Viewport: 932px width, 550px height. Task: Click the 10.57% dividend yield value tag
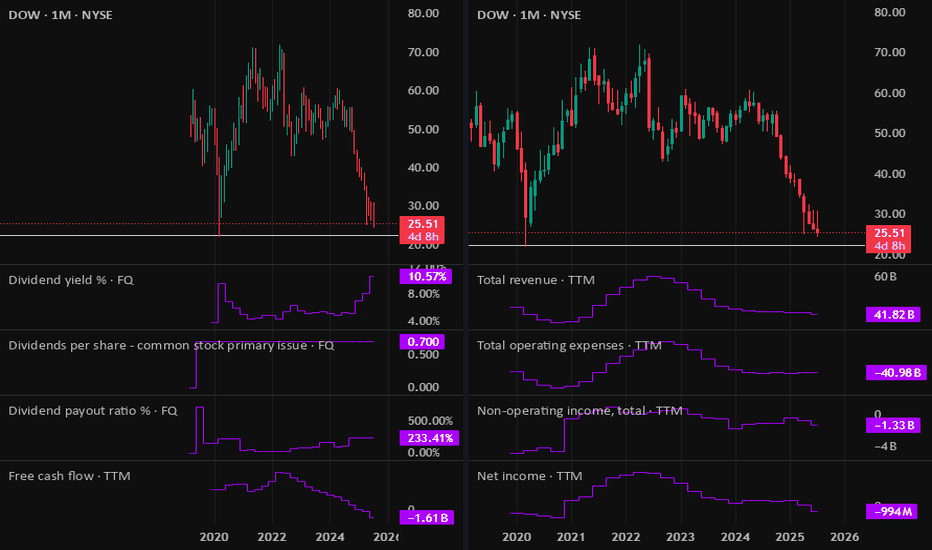tap(426, 276)
